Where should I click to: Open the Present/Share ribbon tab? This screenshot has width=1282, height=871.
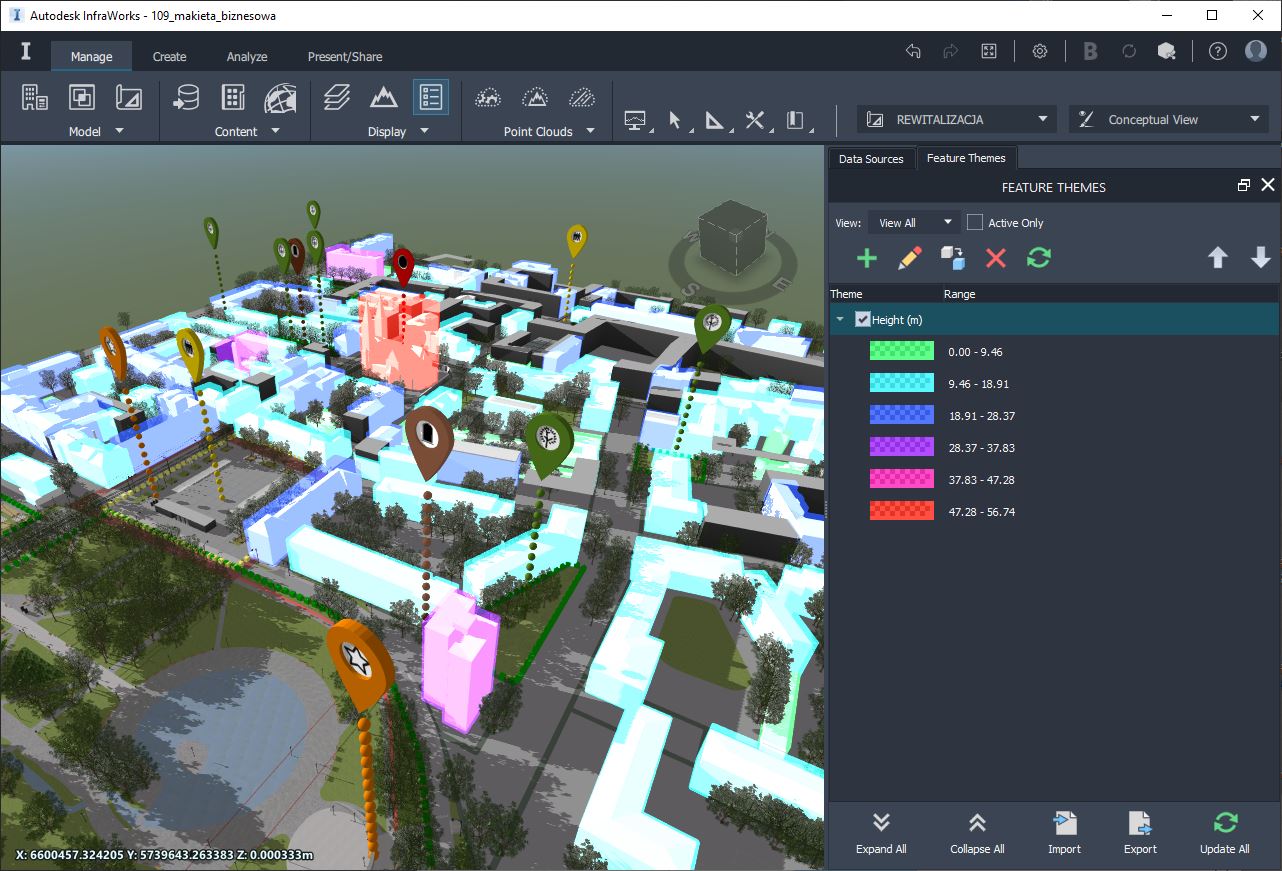pyautogui.click(x=344, y=57)
